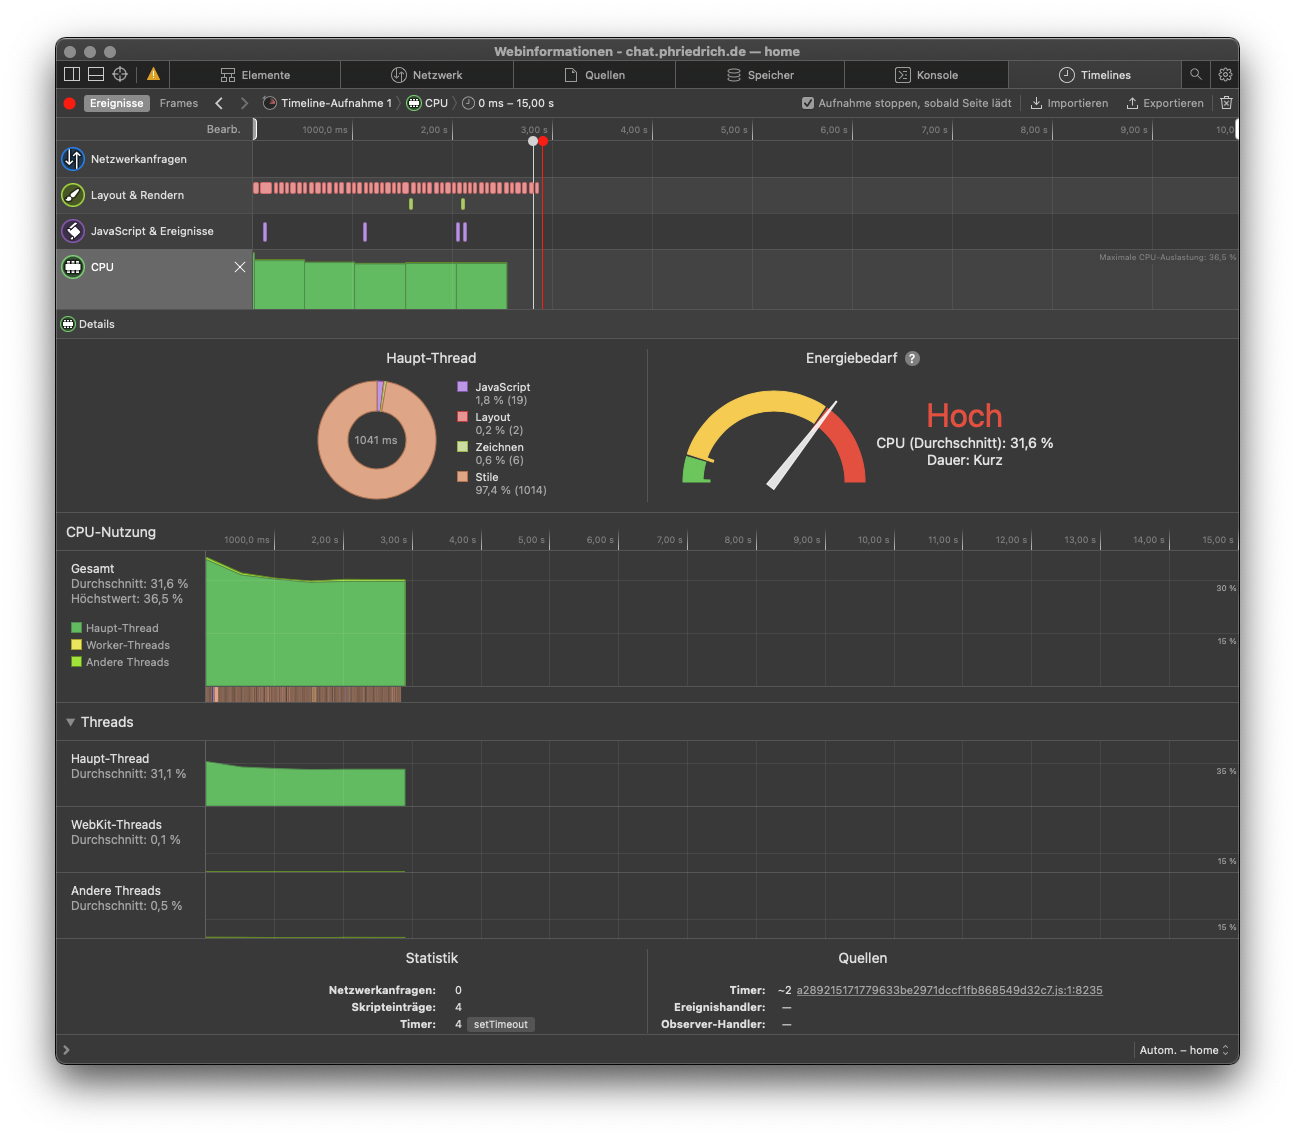Select the CPU timeline chip icon

click(73, 267)
